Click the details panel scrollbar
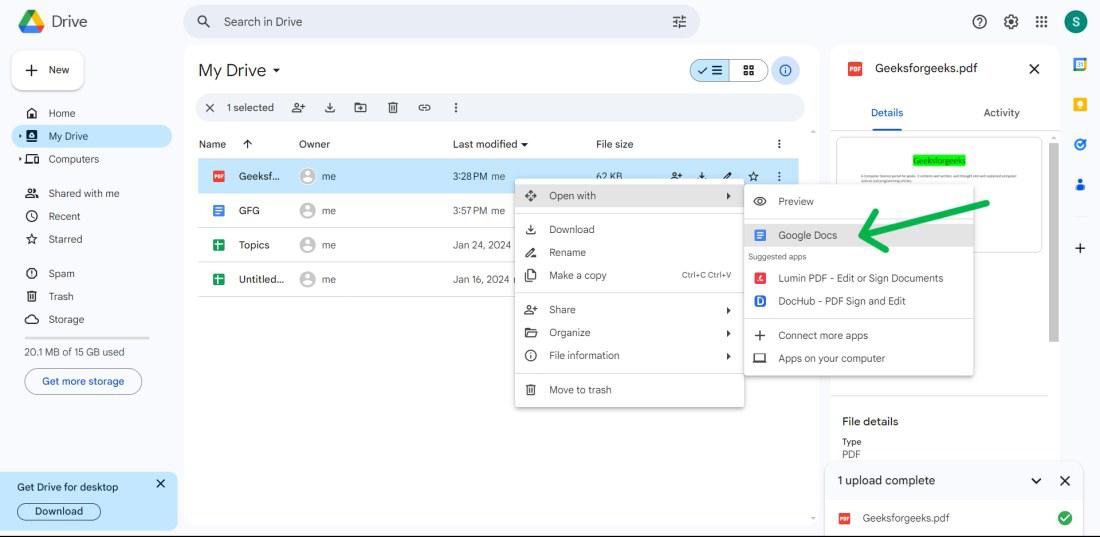1100x537 pixels. click(x=1053, y=242)
